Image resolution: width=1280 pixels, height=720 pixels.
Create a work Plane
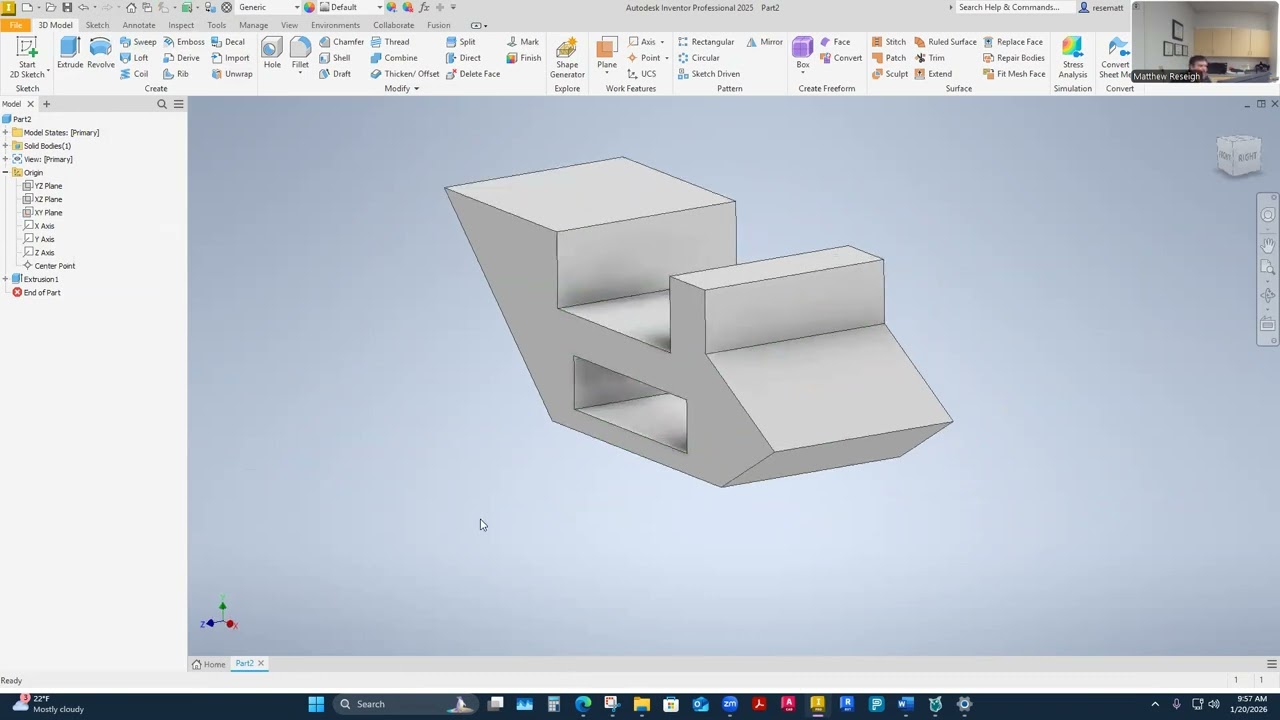pyautogui.click(x=607, y=53)
